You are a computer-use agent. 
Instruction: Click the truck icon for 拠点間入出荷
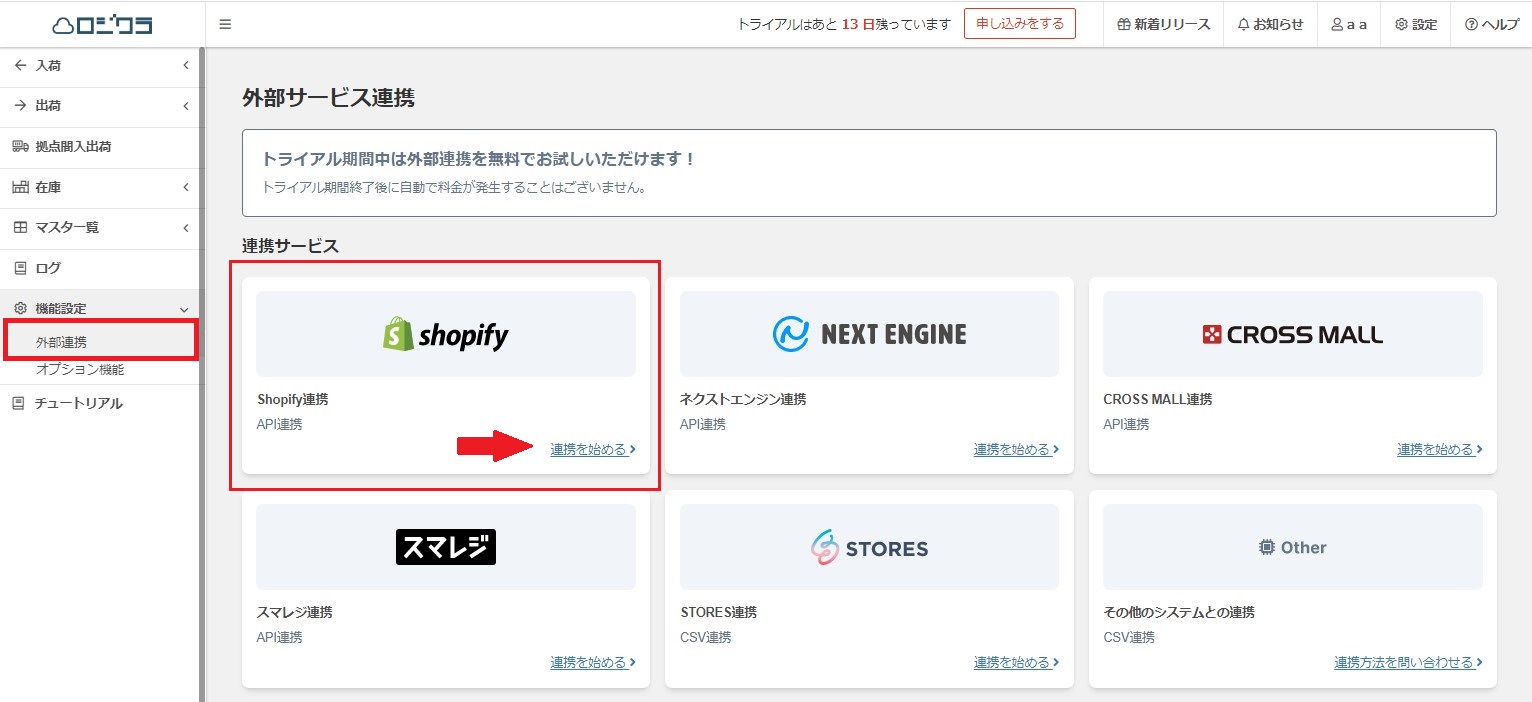20,146
